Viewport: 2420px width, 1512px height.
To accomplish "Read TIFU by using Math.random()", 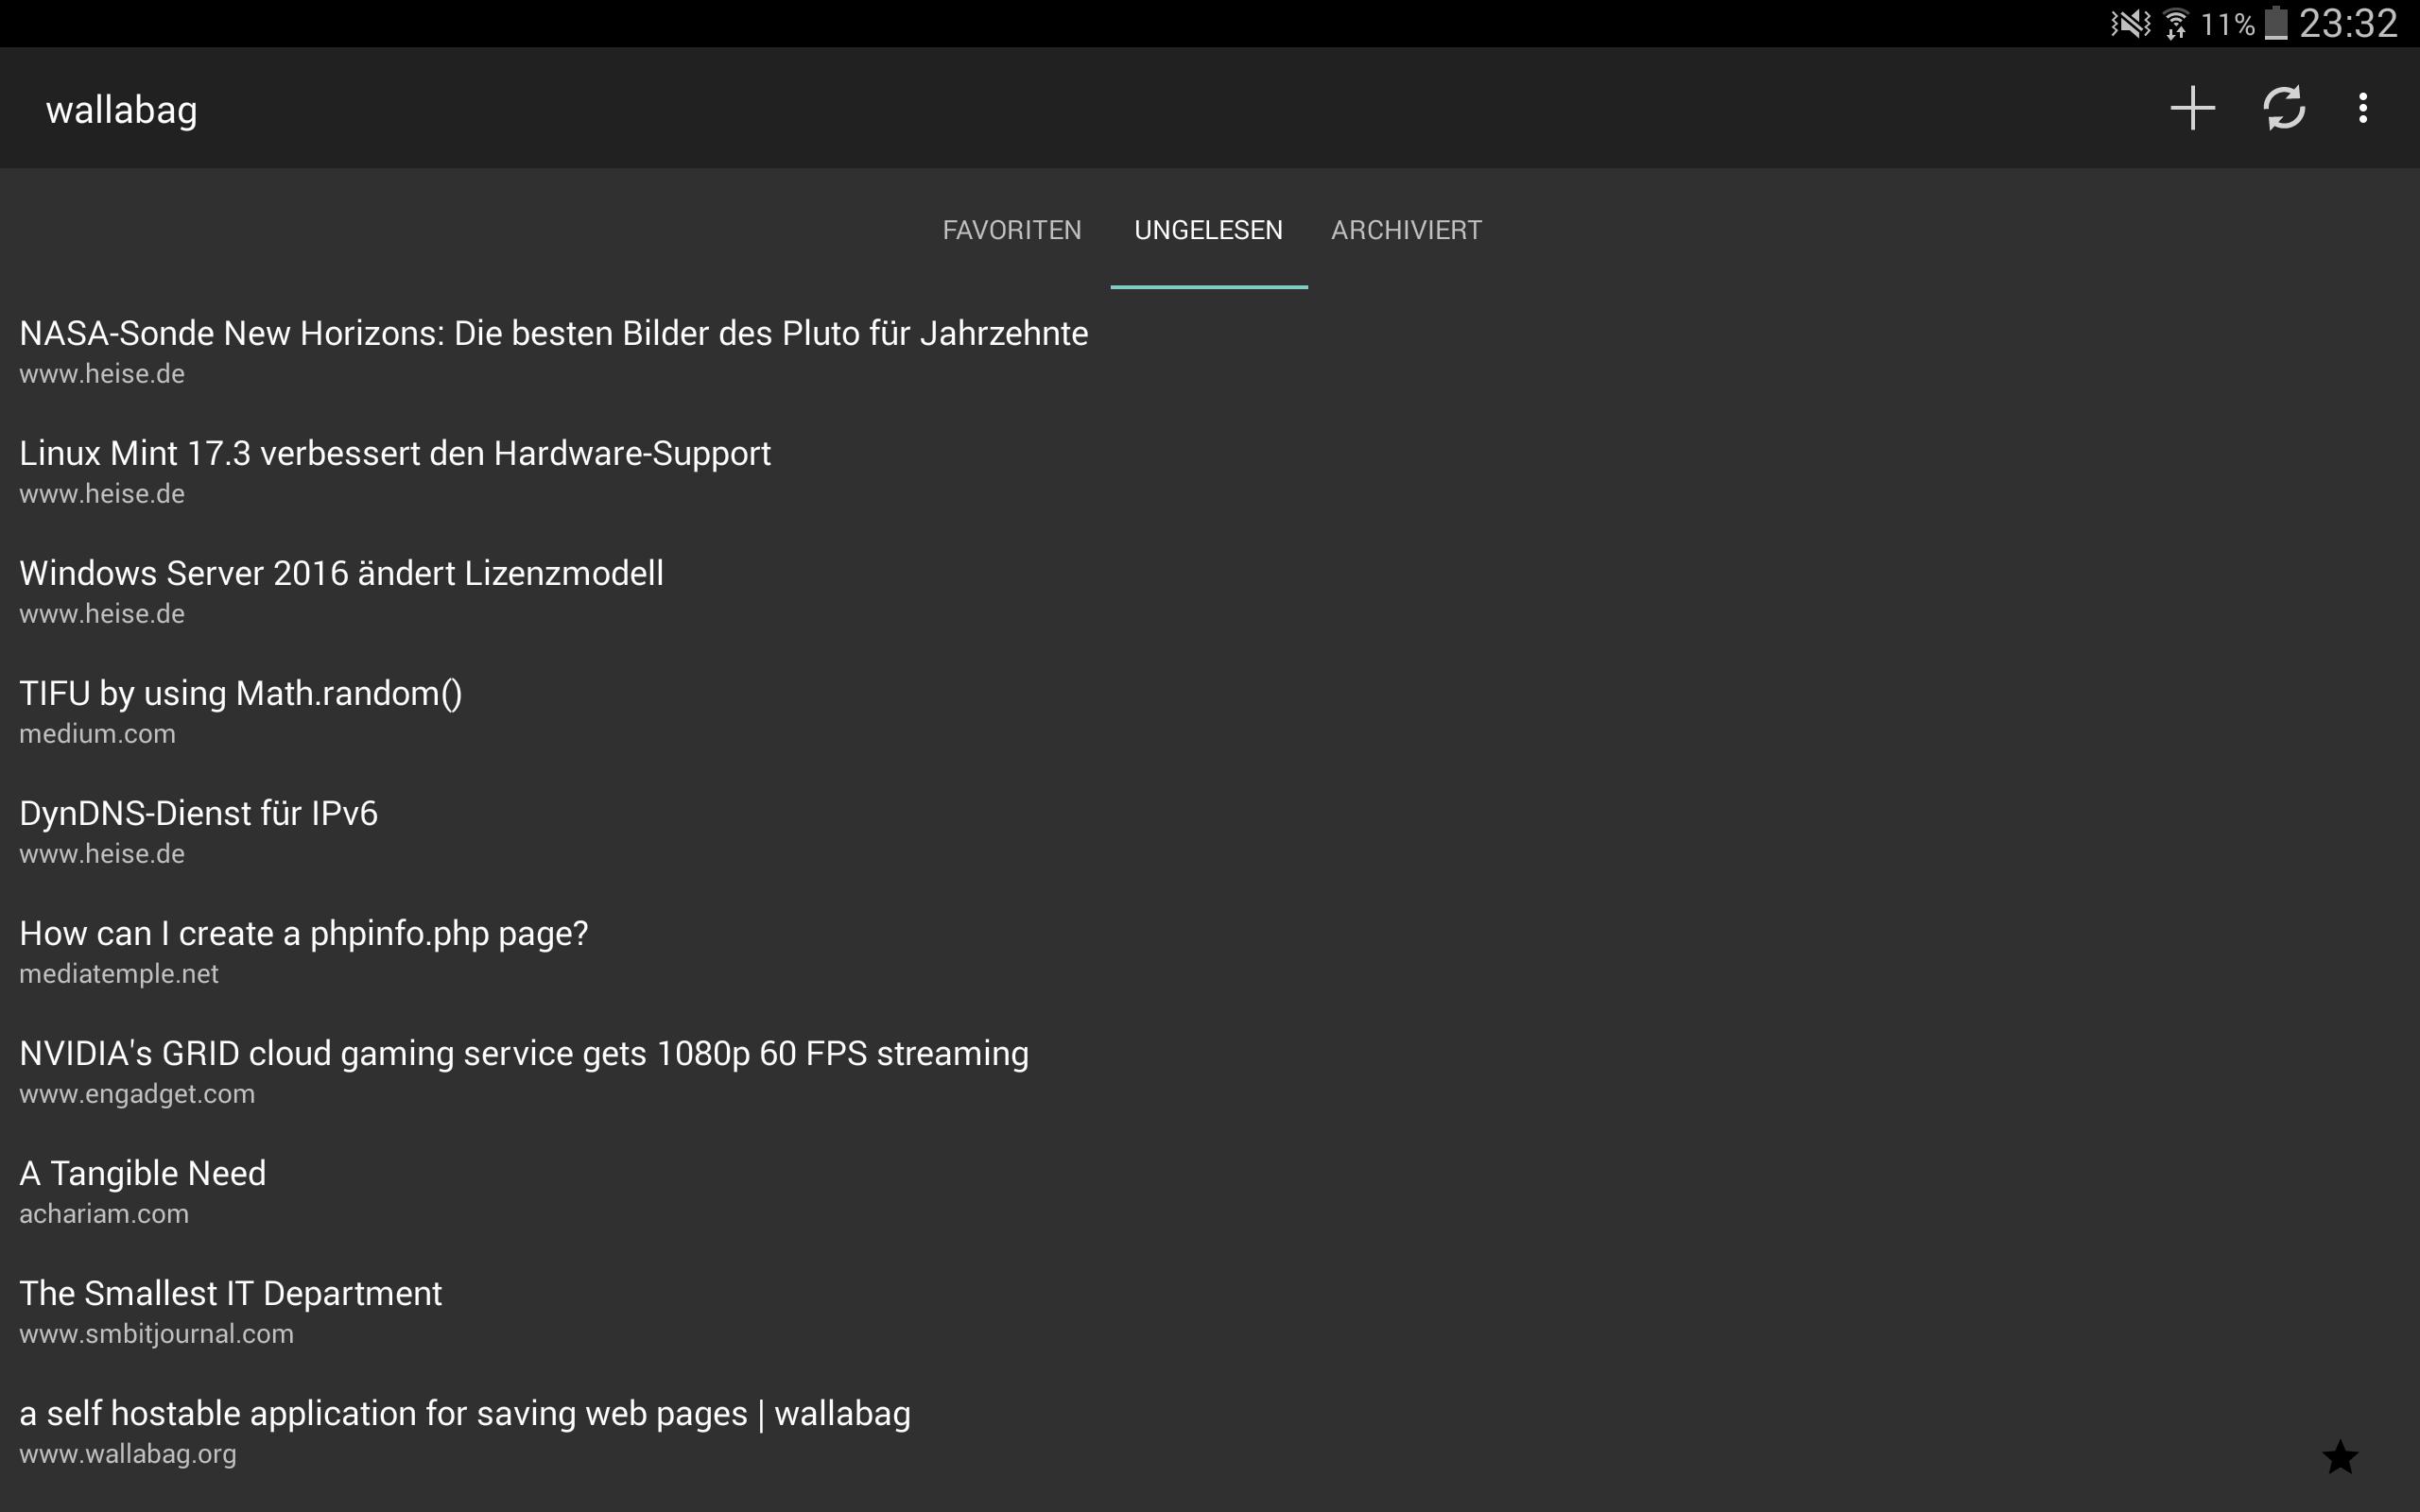I will pyautogui.click(x=1210, y=711).
